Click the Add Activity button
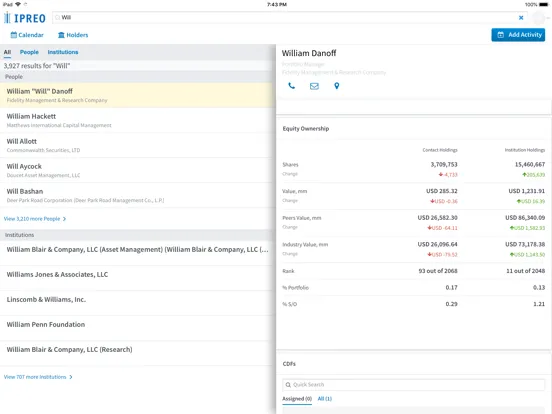The width and height of the screenshot is (552, 414). click(x=518, y=35)
